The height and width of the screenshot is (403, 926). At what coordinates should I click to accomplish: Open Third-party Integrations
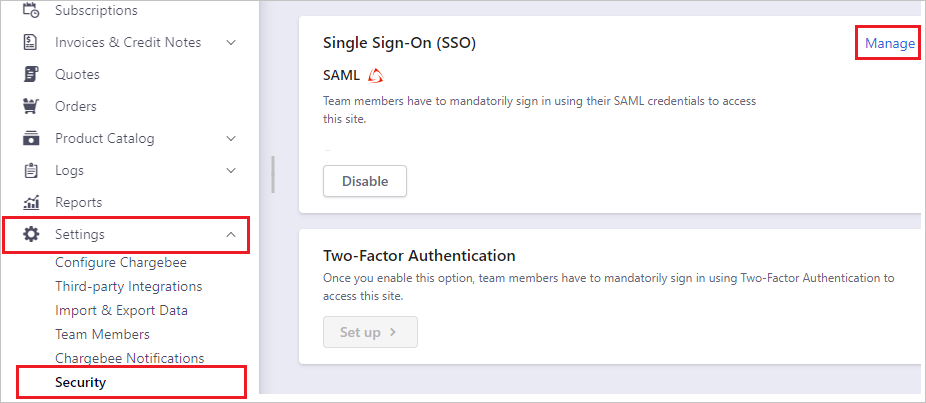[128, 287]
